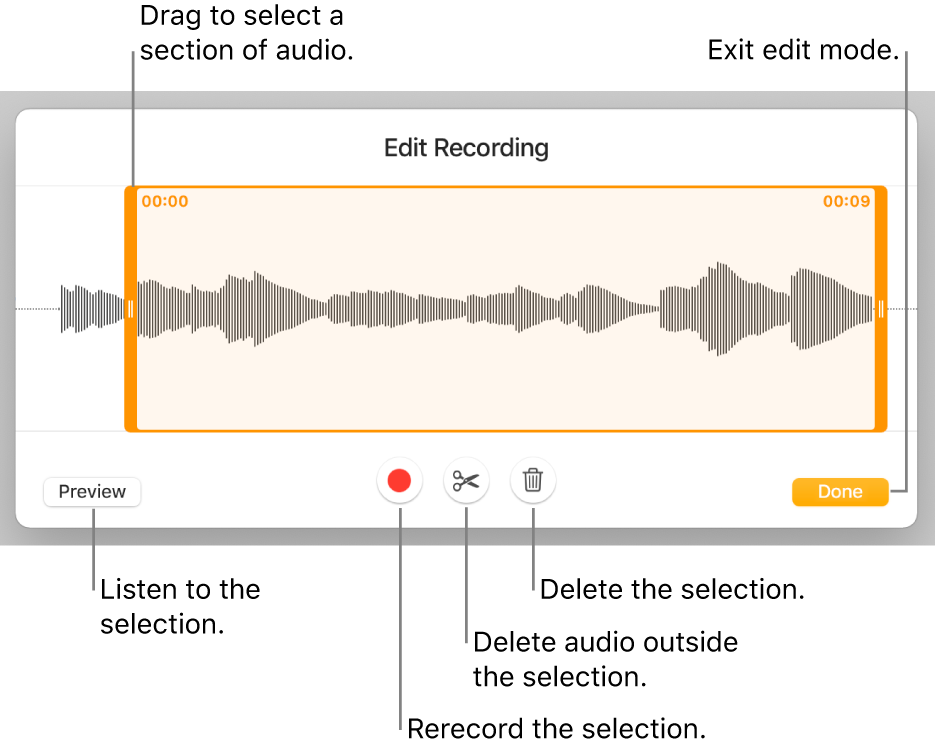The height and width of the screenshot is (750, 935).
Task: Trim audio with the scissors icon
Action: click(x=466, y=481)
